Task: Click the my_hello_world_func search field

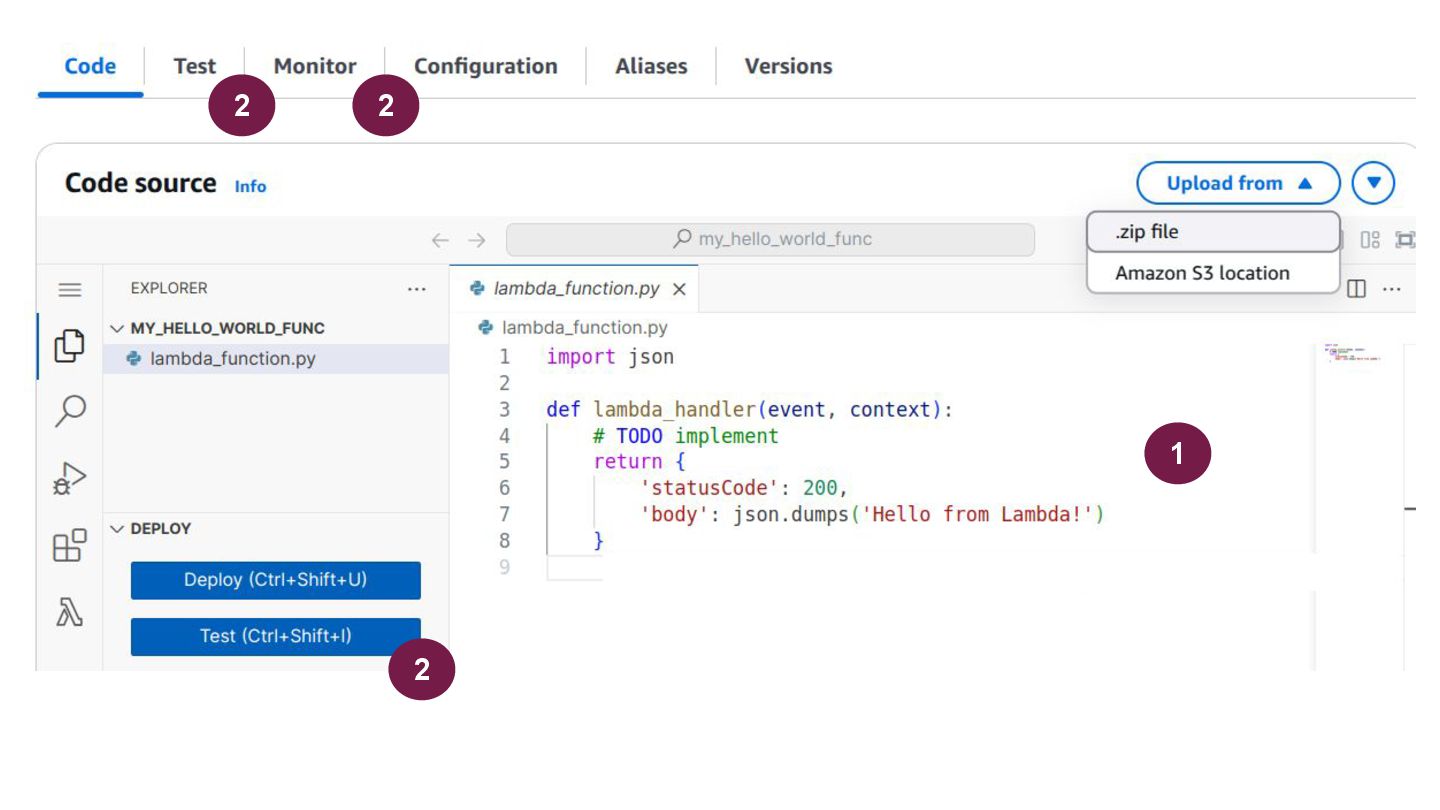Action: pos(770,240)
